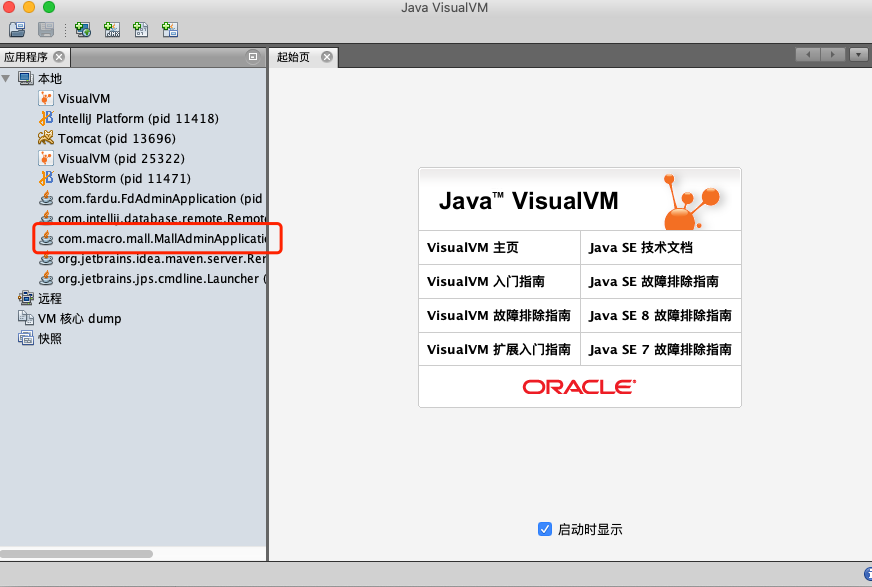Open the document list dropdown arrow
872x587 pixels.
pyautogui.click(x=859, y=54)
